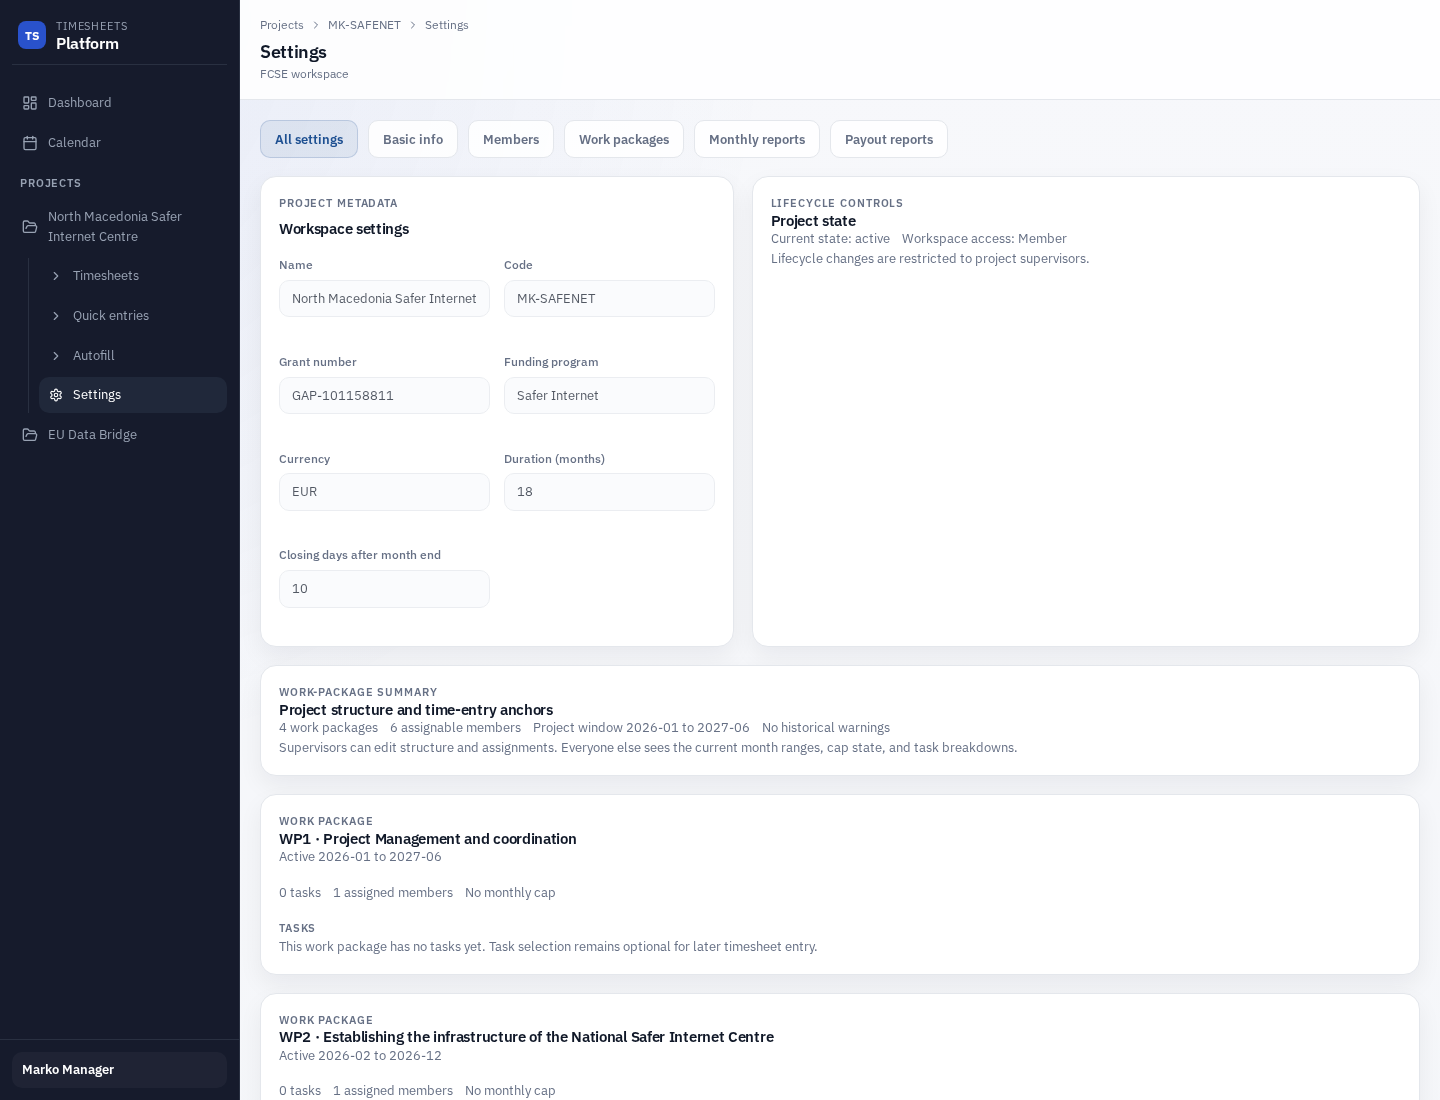Switch to the Work packages tab
This screenshot has height=1100, width=1440.
click(x=624, y=139)
